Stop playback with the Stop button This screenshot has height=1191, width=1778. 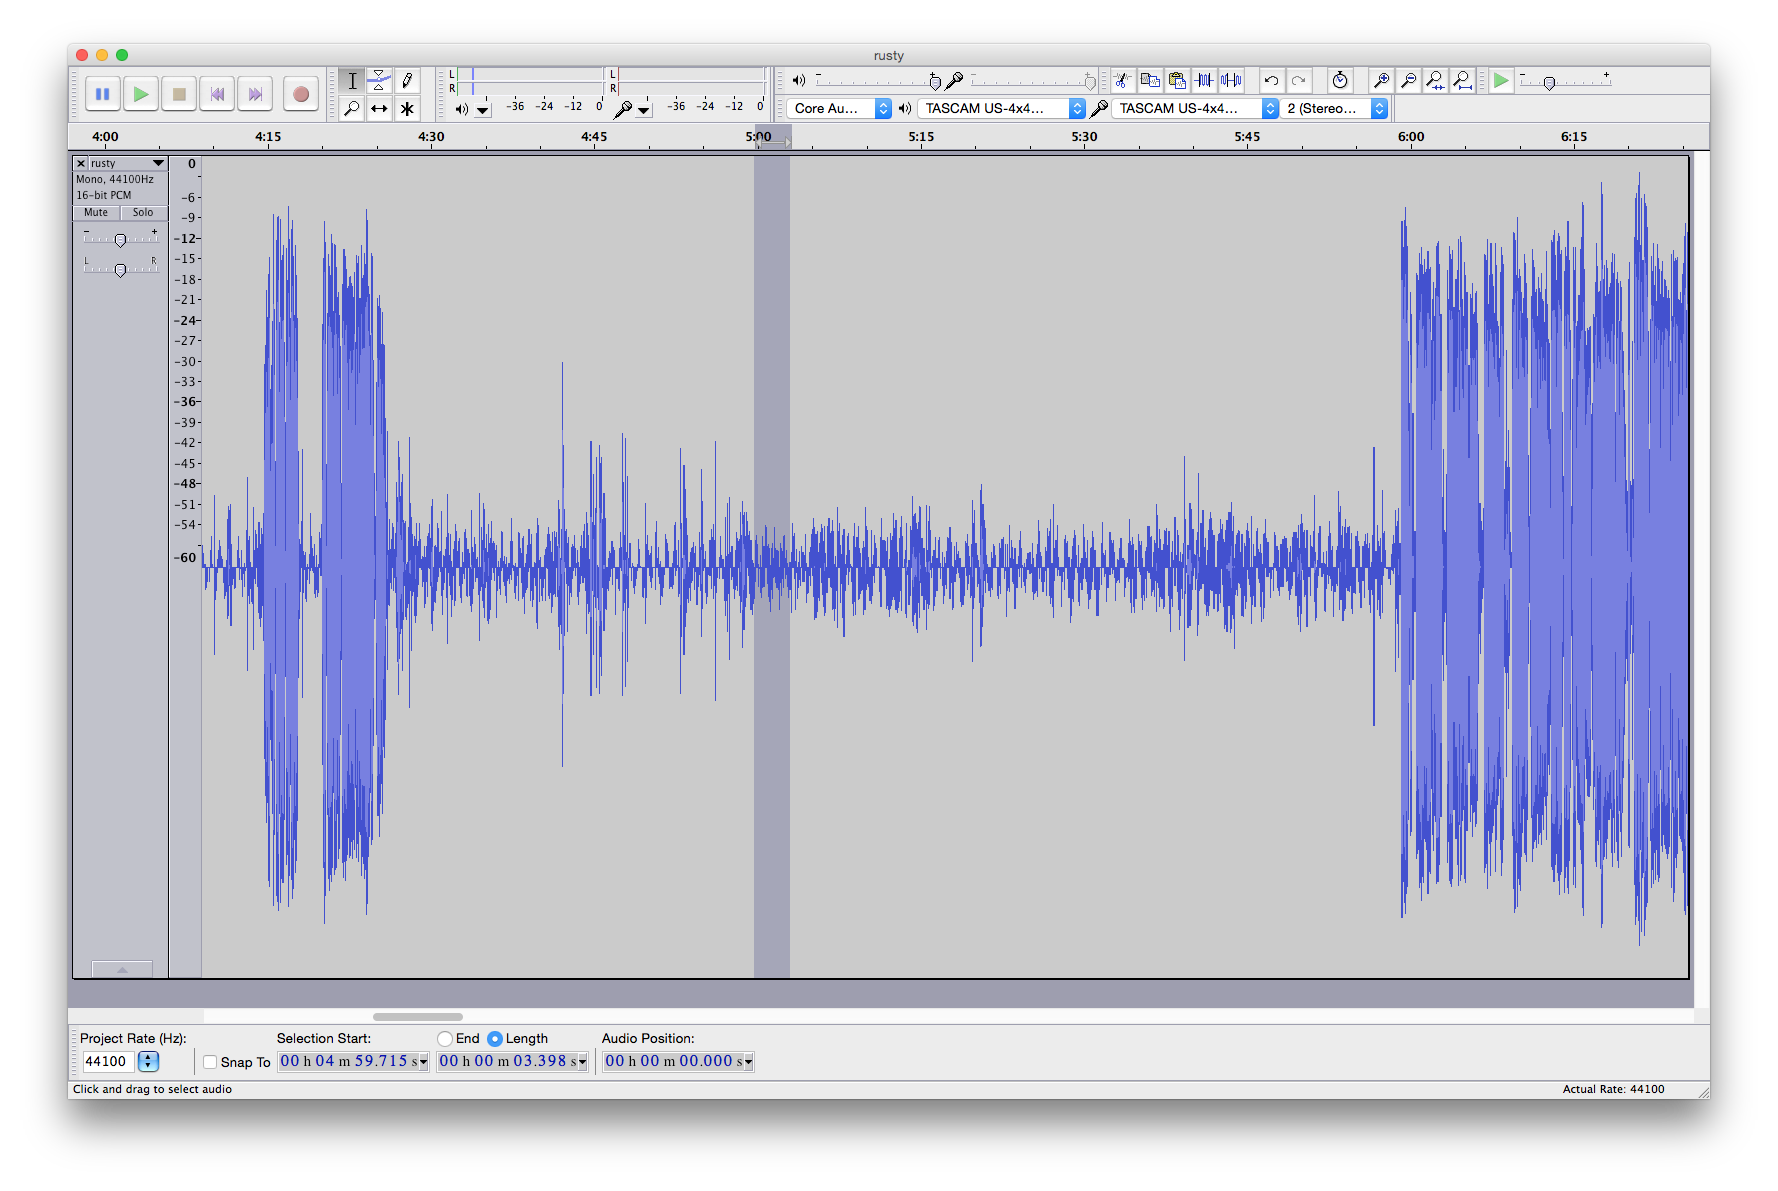pos(179,94)
